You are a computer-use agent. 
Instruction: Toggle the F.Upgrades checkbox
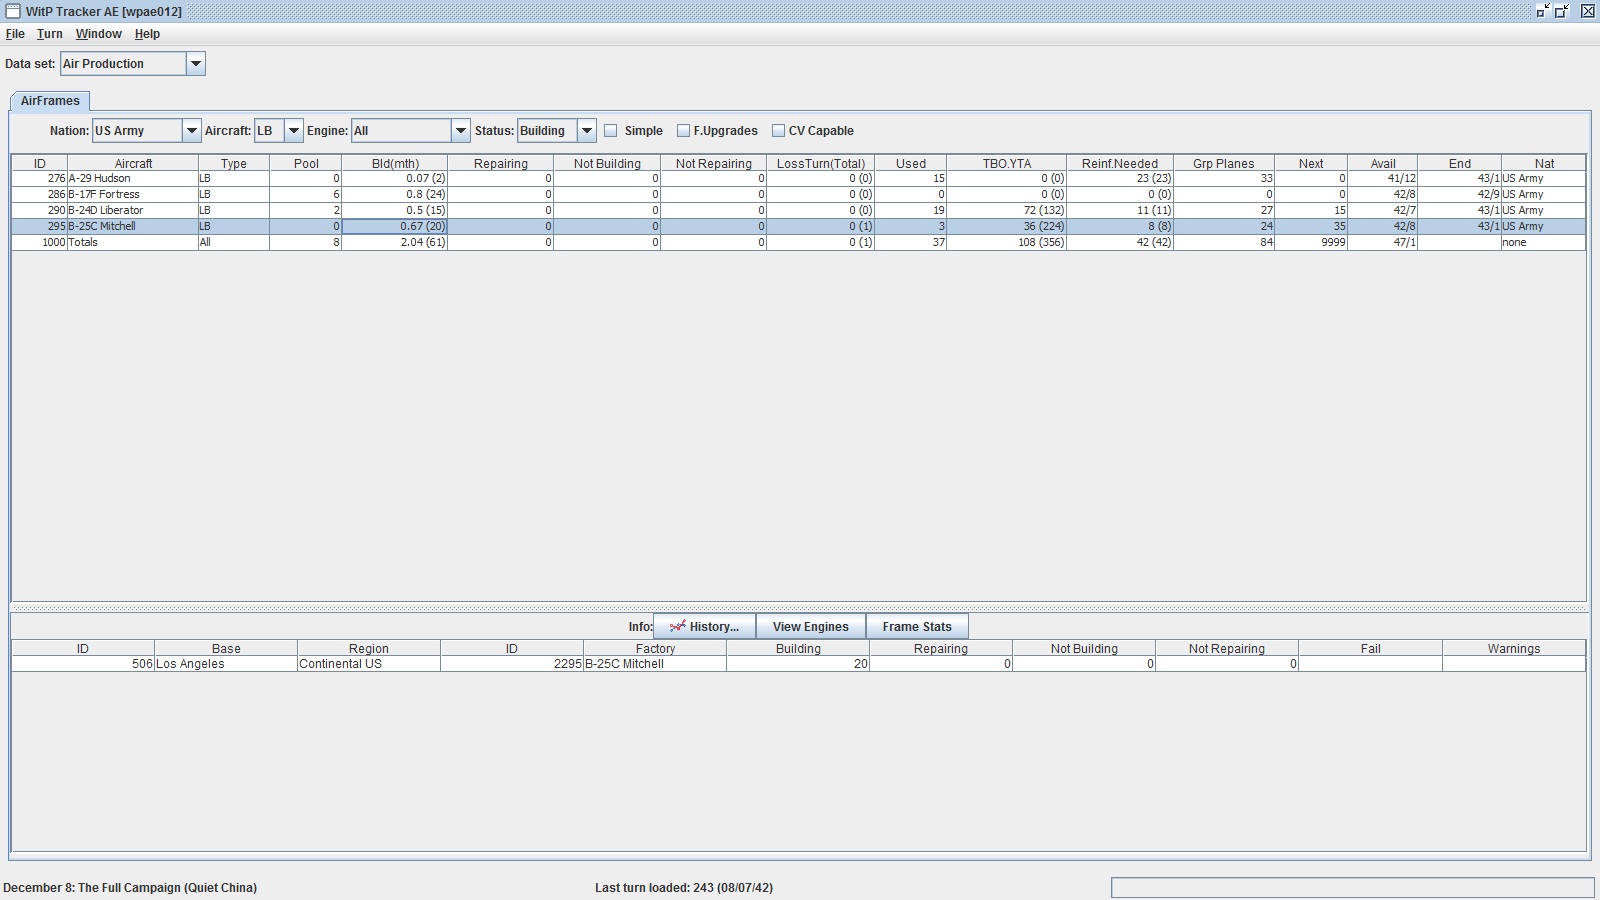point(683,131)
